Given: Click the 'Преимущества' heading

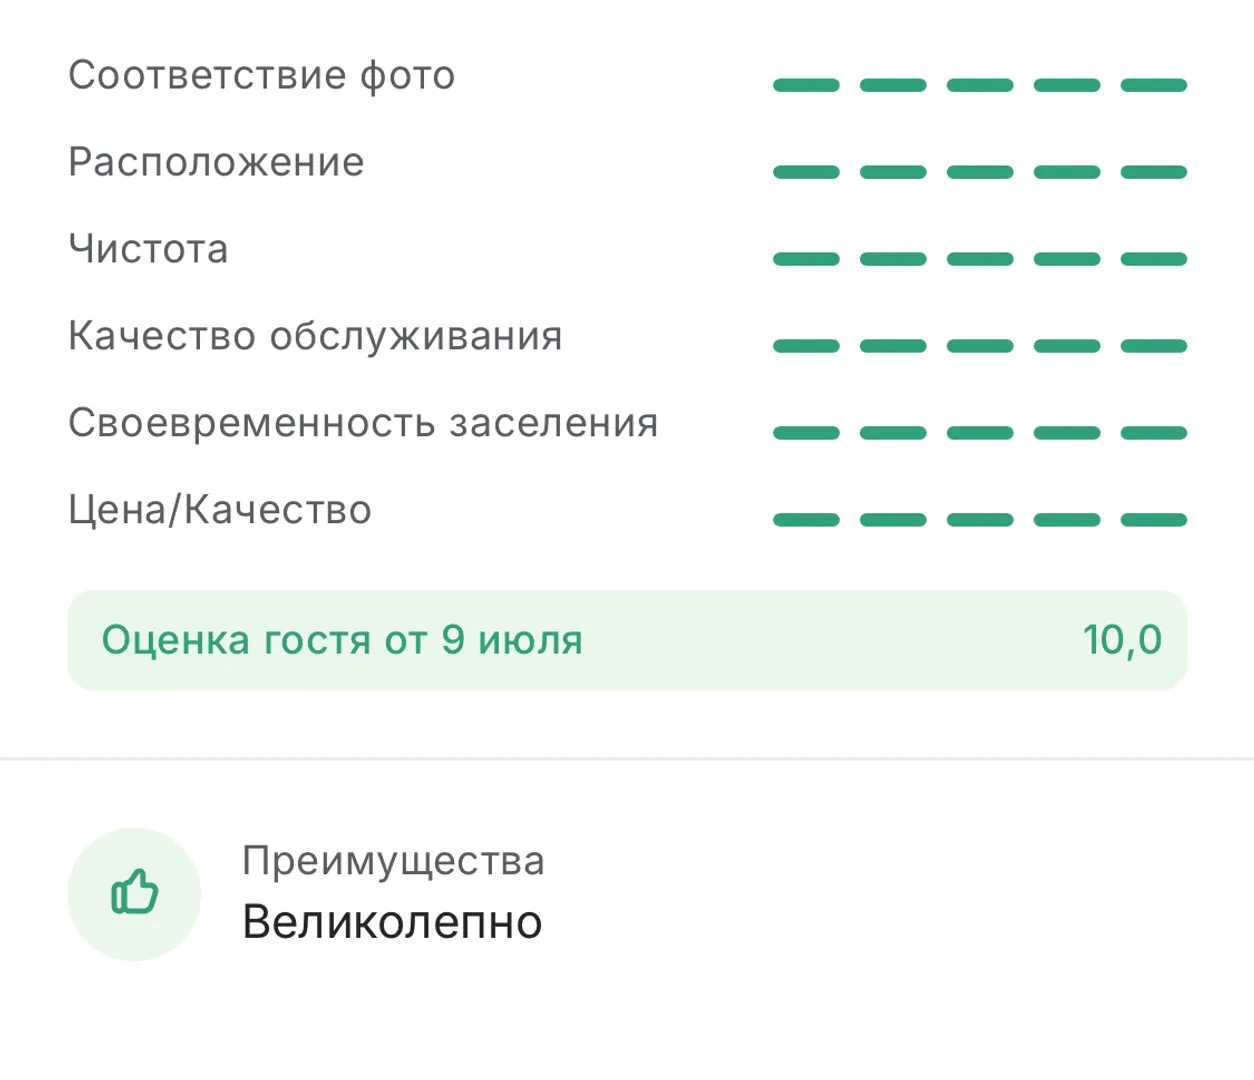Looking at the screenshot, I should (393, 861).
